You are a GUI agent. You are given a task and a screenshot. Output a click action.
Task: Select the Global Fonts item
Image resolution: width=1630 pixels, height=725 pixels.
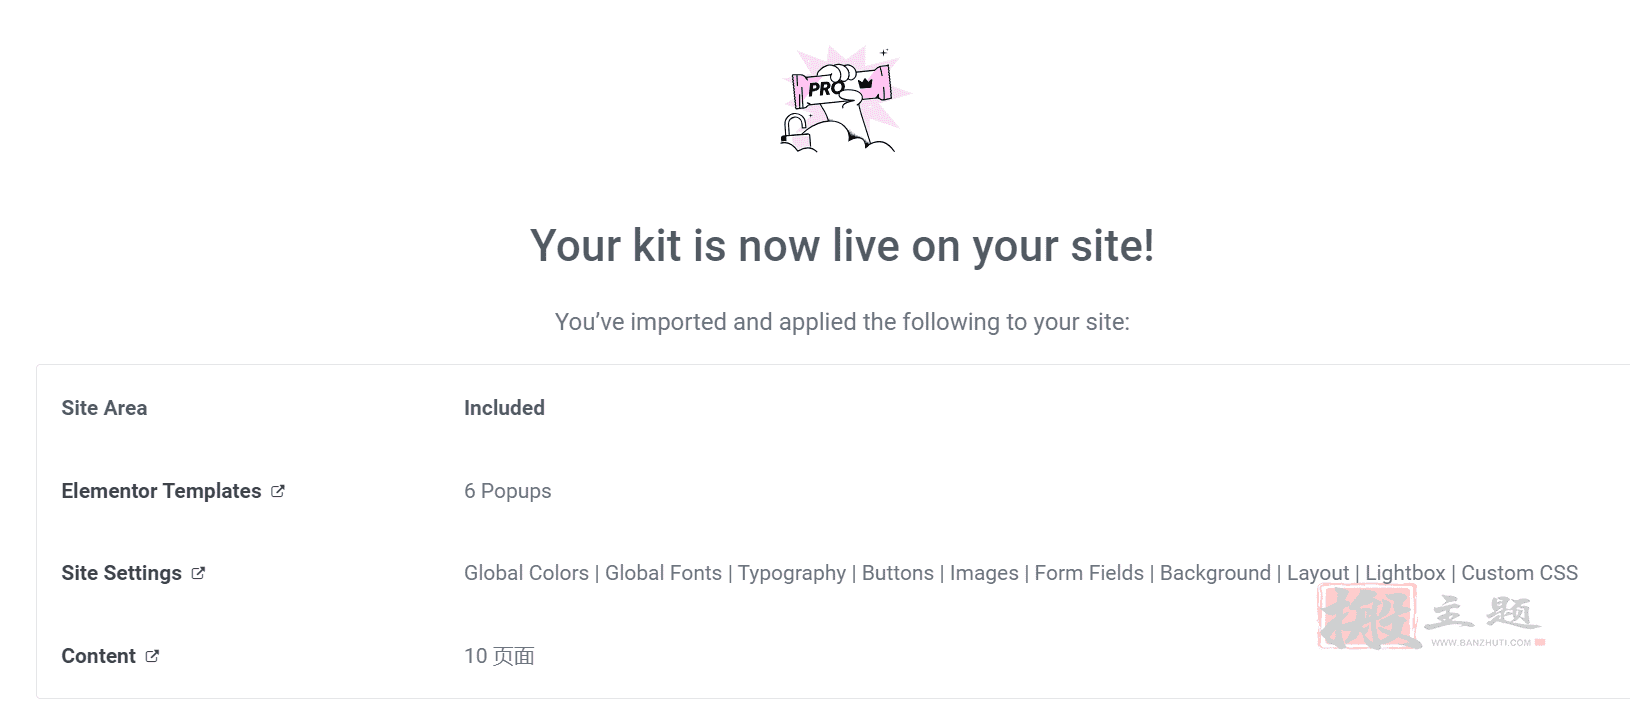pyautogui.click(x=663, y=573)
